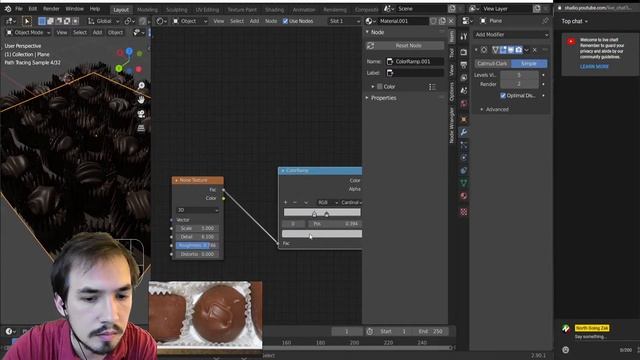640x360 pixels.
Task: Open the Blender logo menu
Action: [x=8, y=9]
